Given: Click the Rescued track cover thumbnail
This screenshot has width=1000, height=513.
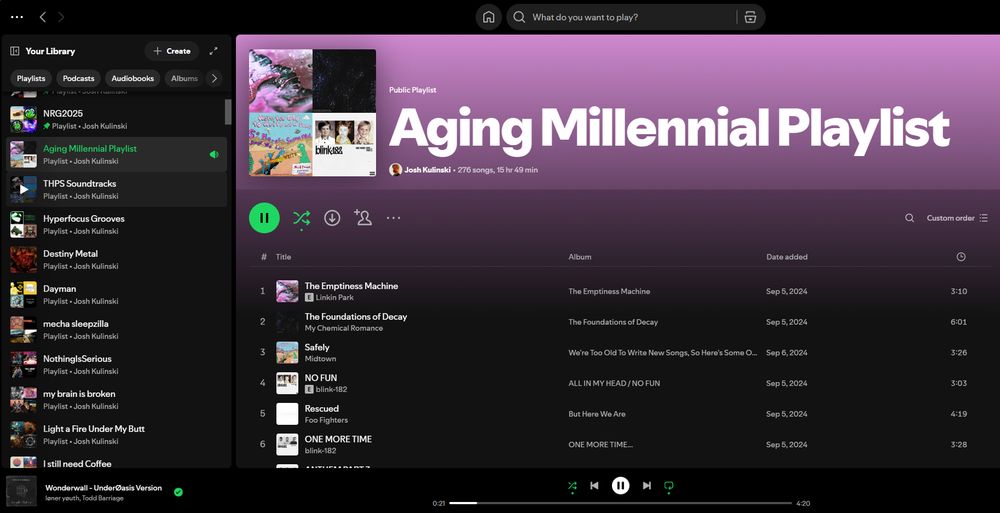Looking at the screenshot, I should point(287,413).
